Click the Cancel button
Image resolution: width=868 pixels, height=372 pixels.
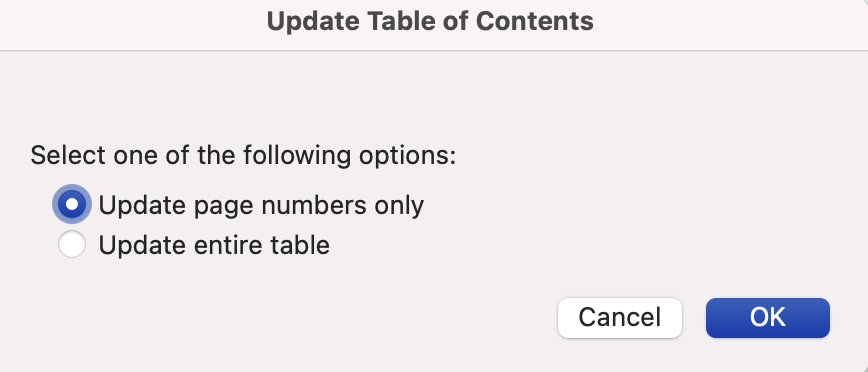(x=619, y=318)
